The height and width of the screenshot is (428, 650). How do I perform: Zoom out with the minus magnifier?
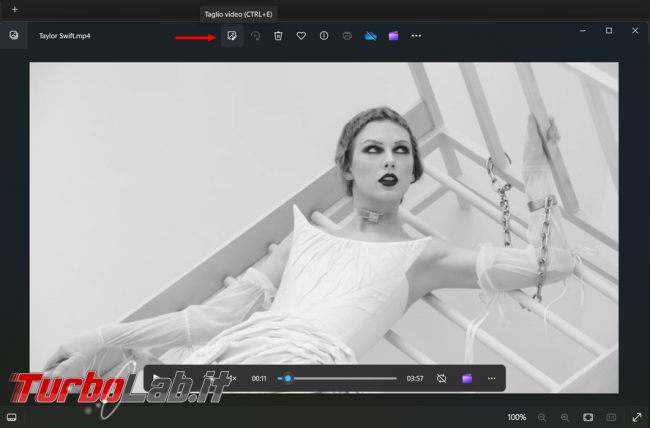(x=542, y=418)
